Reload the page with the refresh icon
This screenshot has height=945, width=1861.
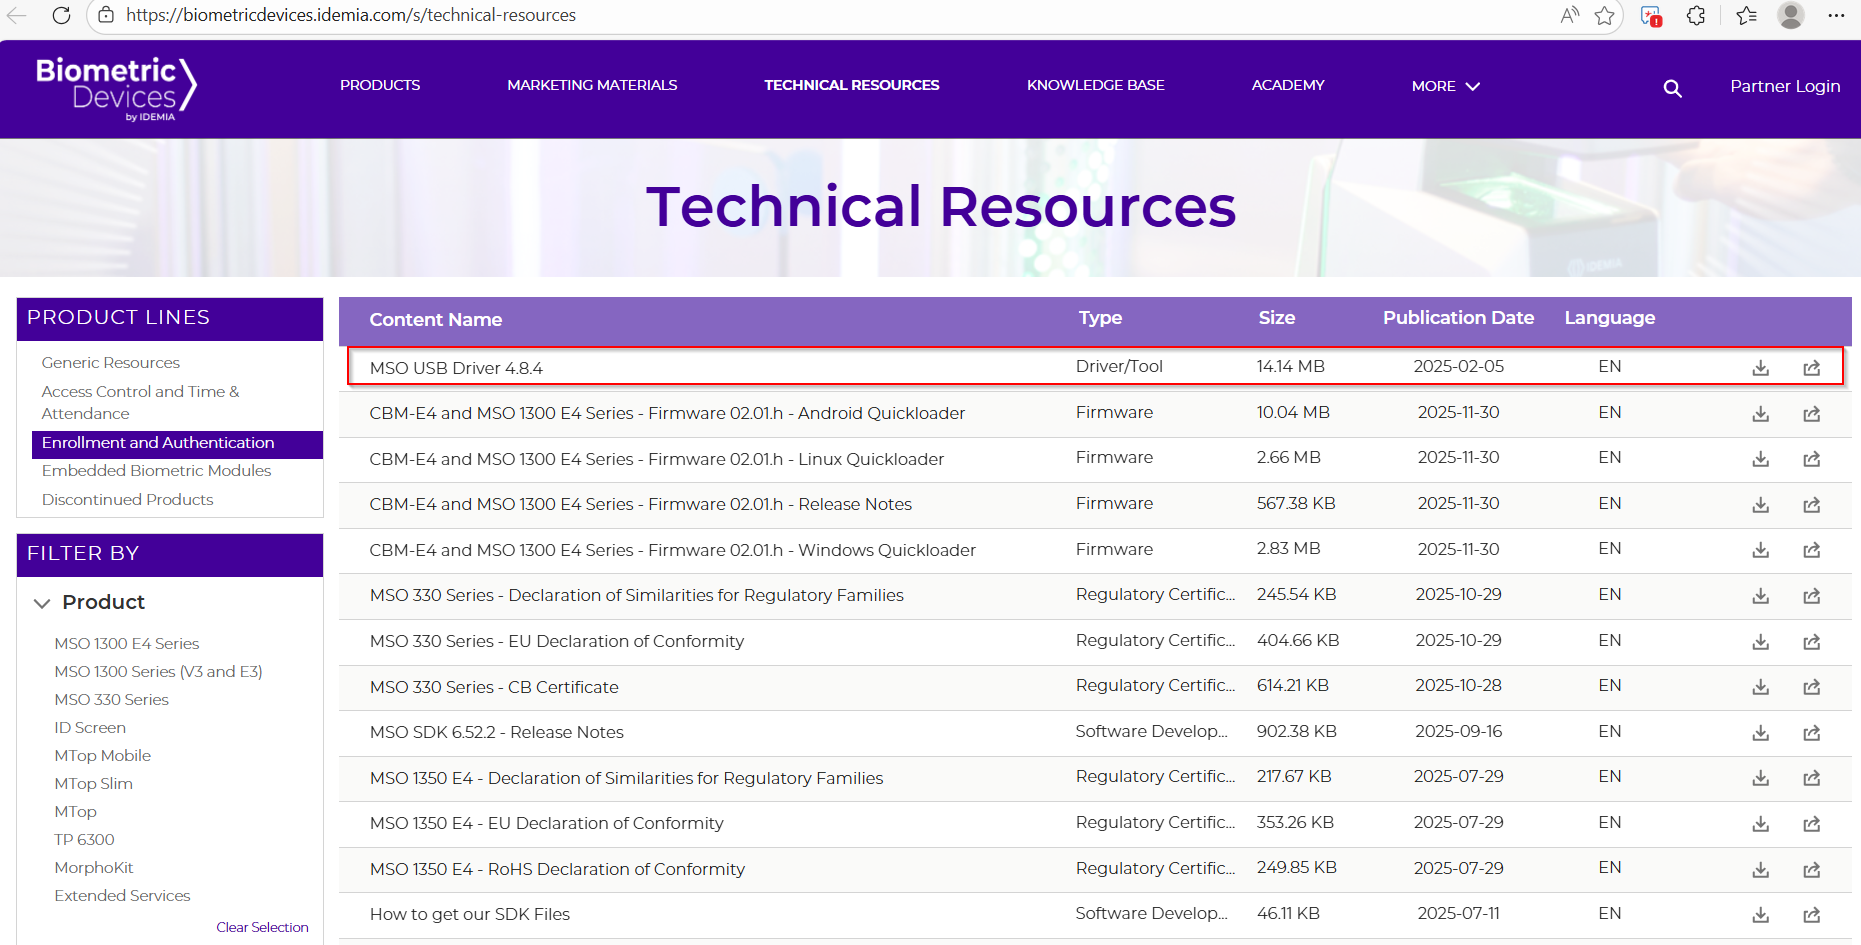tap(61, 15)
